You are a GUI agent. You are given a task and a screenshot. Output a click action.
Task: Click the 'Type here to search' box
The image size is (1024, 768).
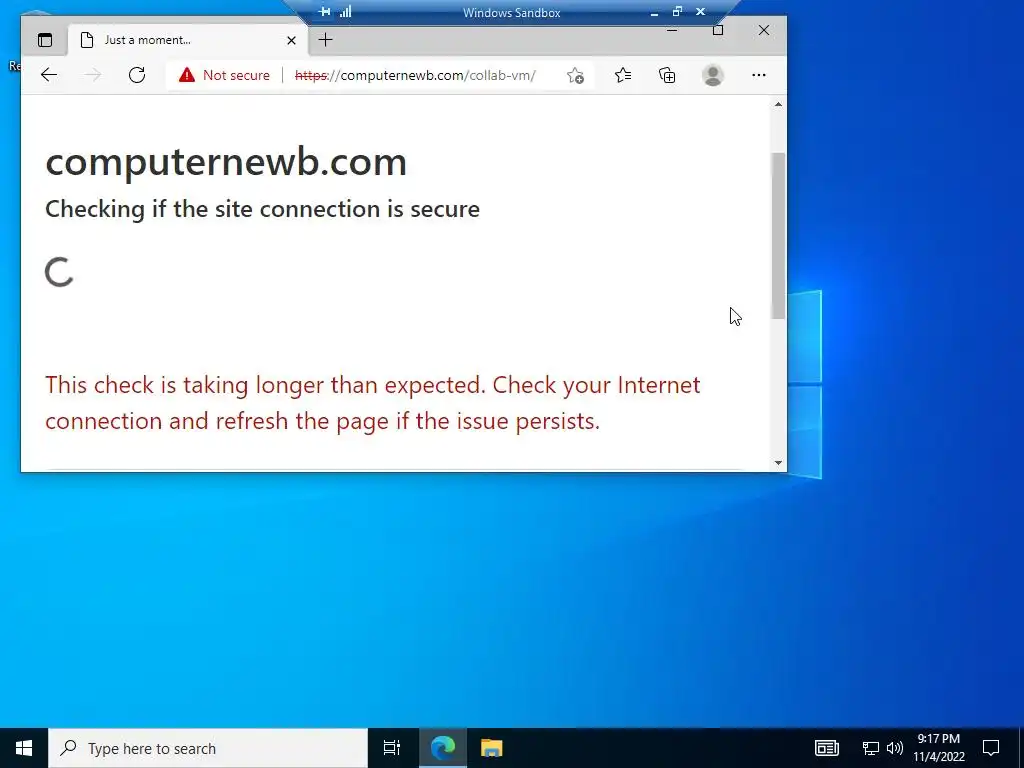coord(208,748)
